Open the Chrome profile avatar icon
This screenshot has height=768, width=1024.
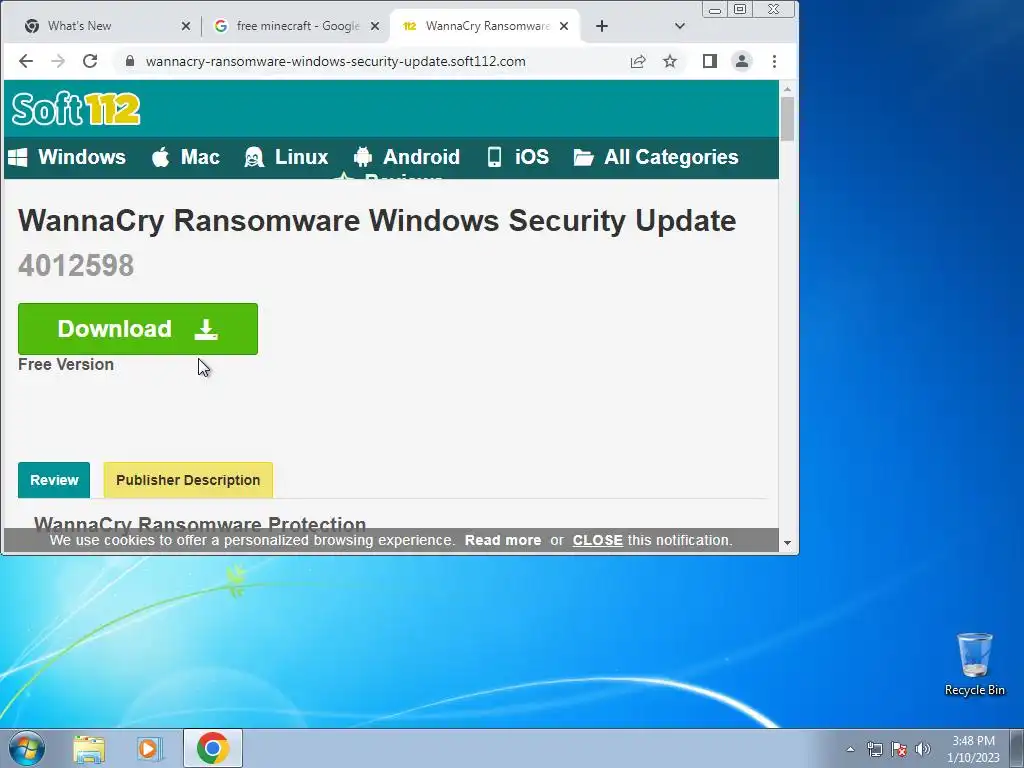pos(742,61)
